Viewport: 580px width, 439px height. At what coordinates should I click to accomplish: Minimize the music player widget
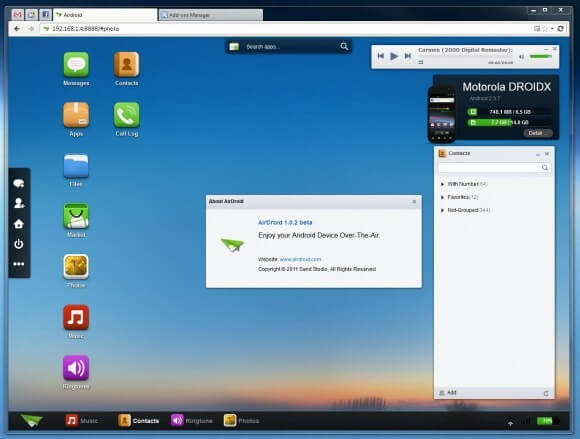(546, 49)
